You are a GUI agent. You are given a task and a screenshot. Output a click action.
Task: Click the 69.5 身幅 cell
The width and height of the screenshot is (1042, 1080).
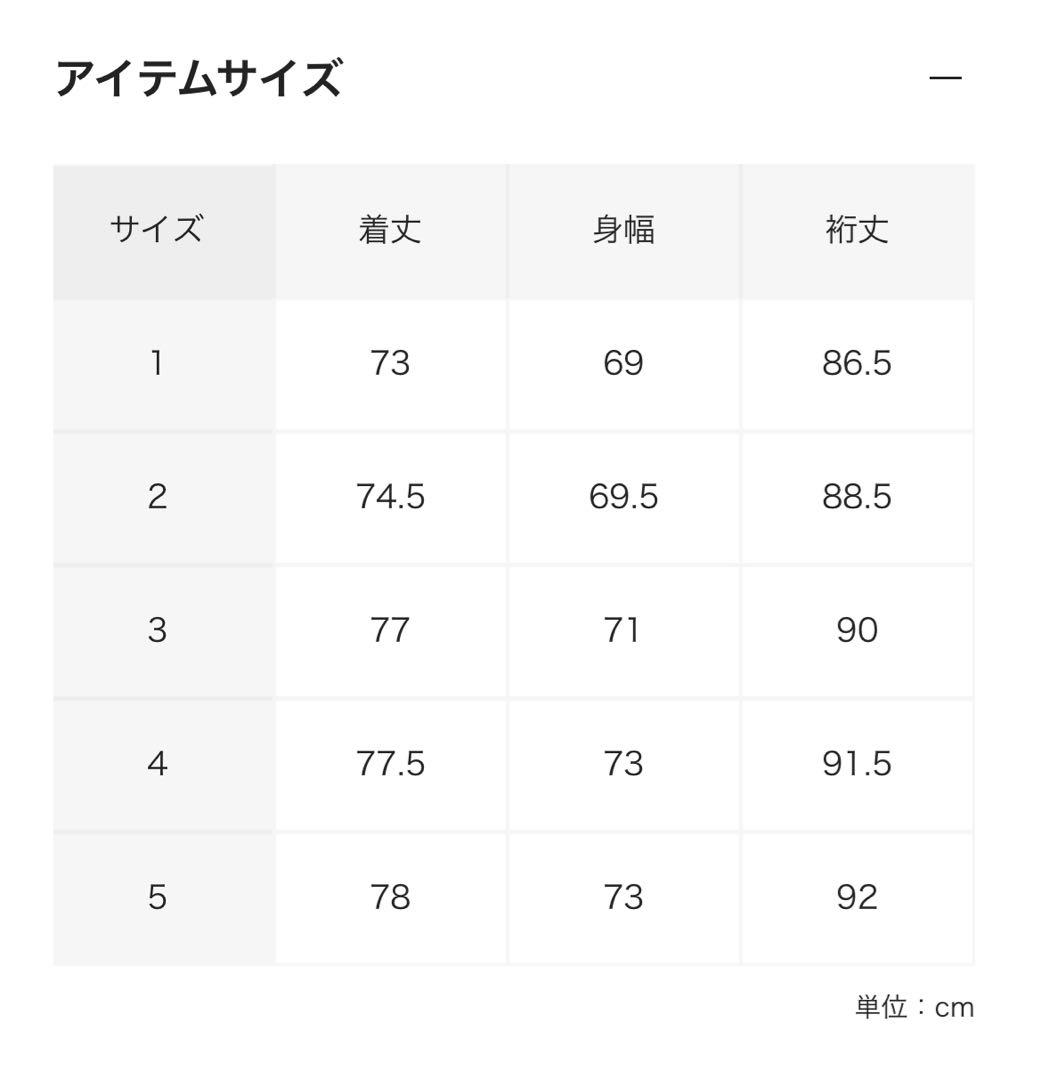point(623,497)
